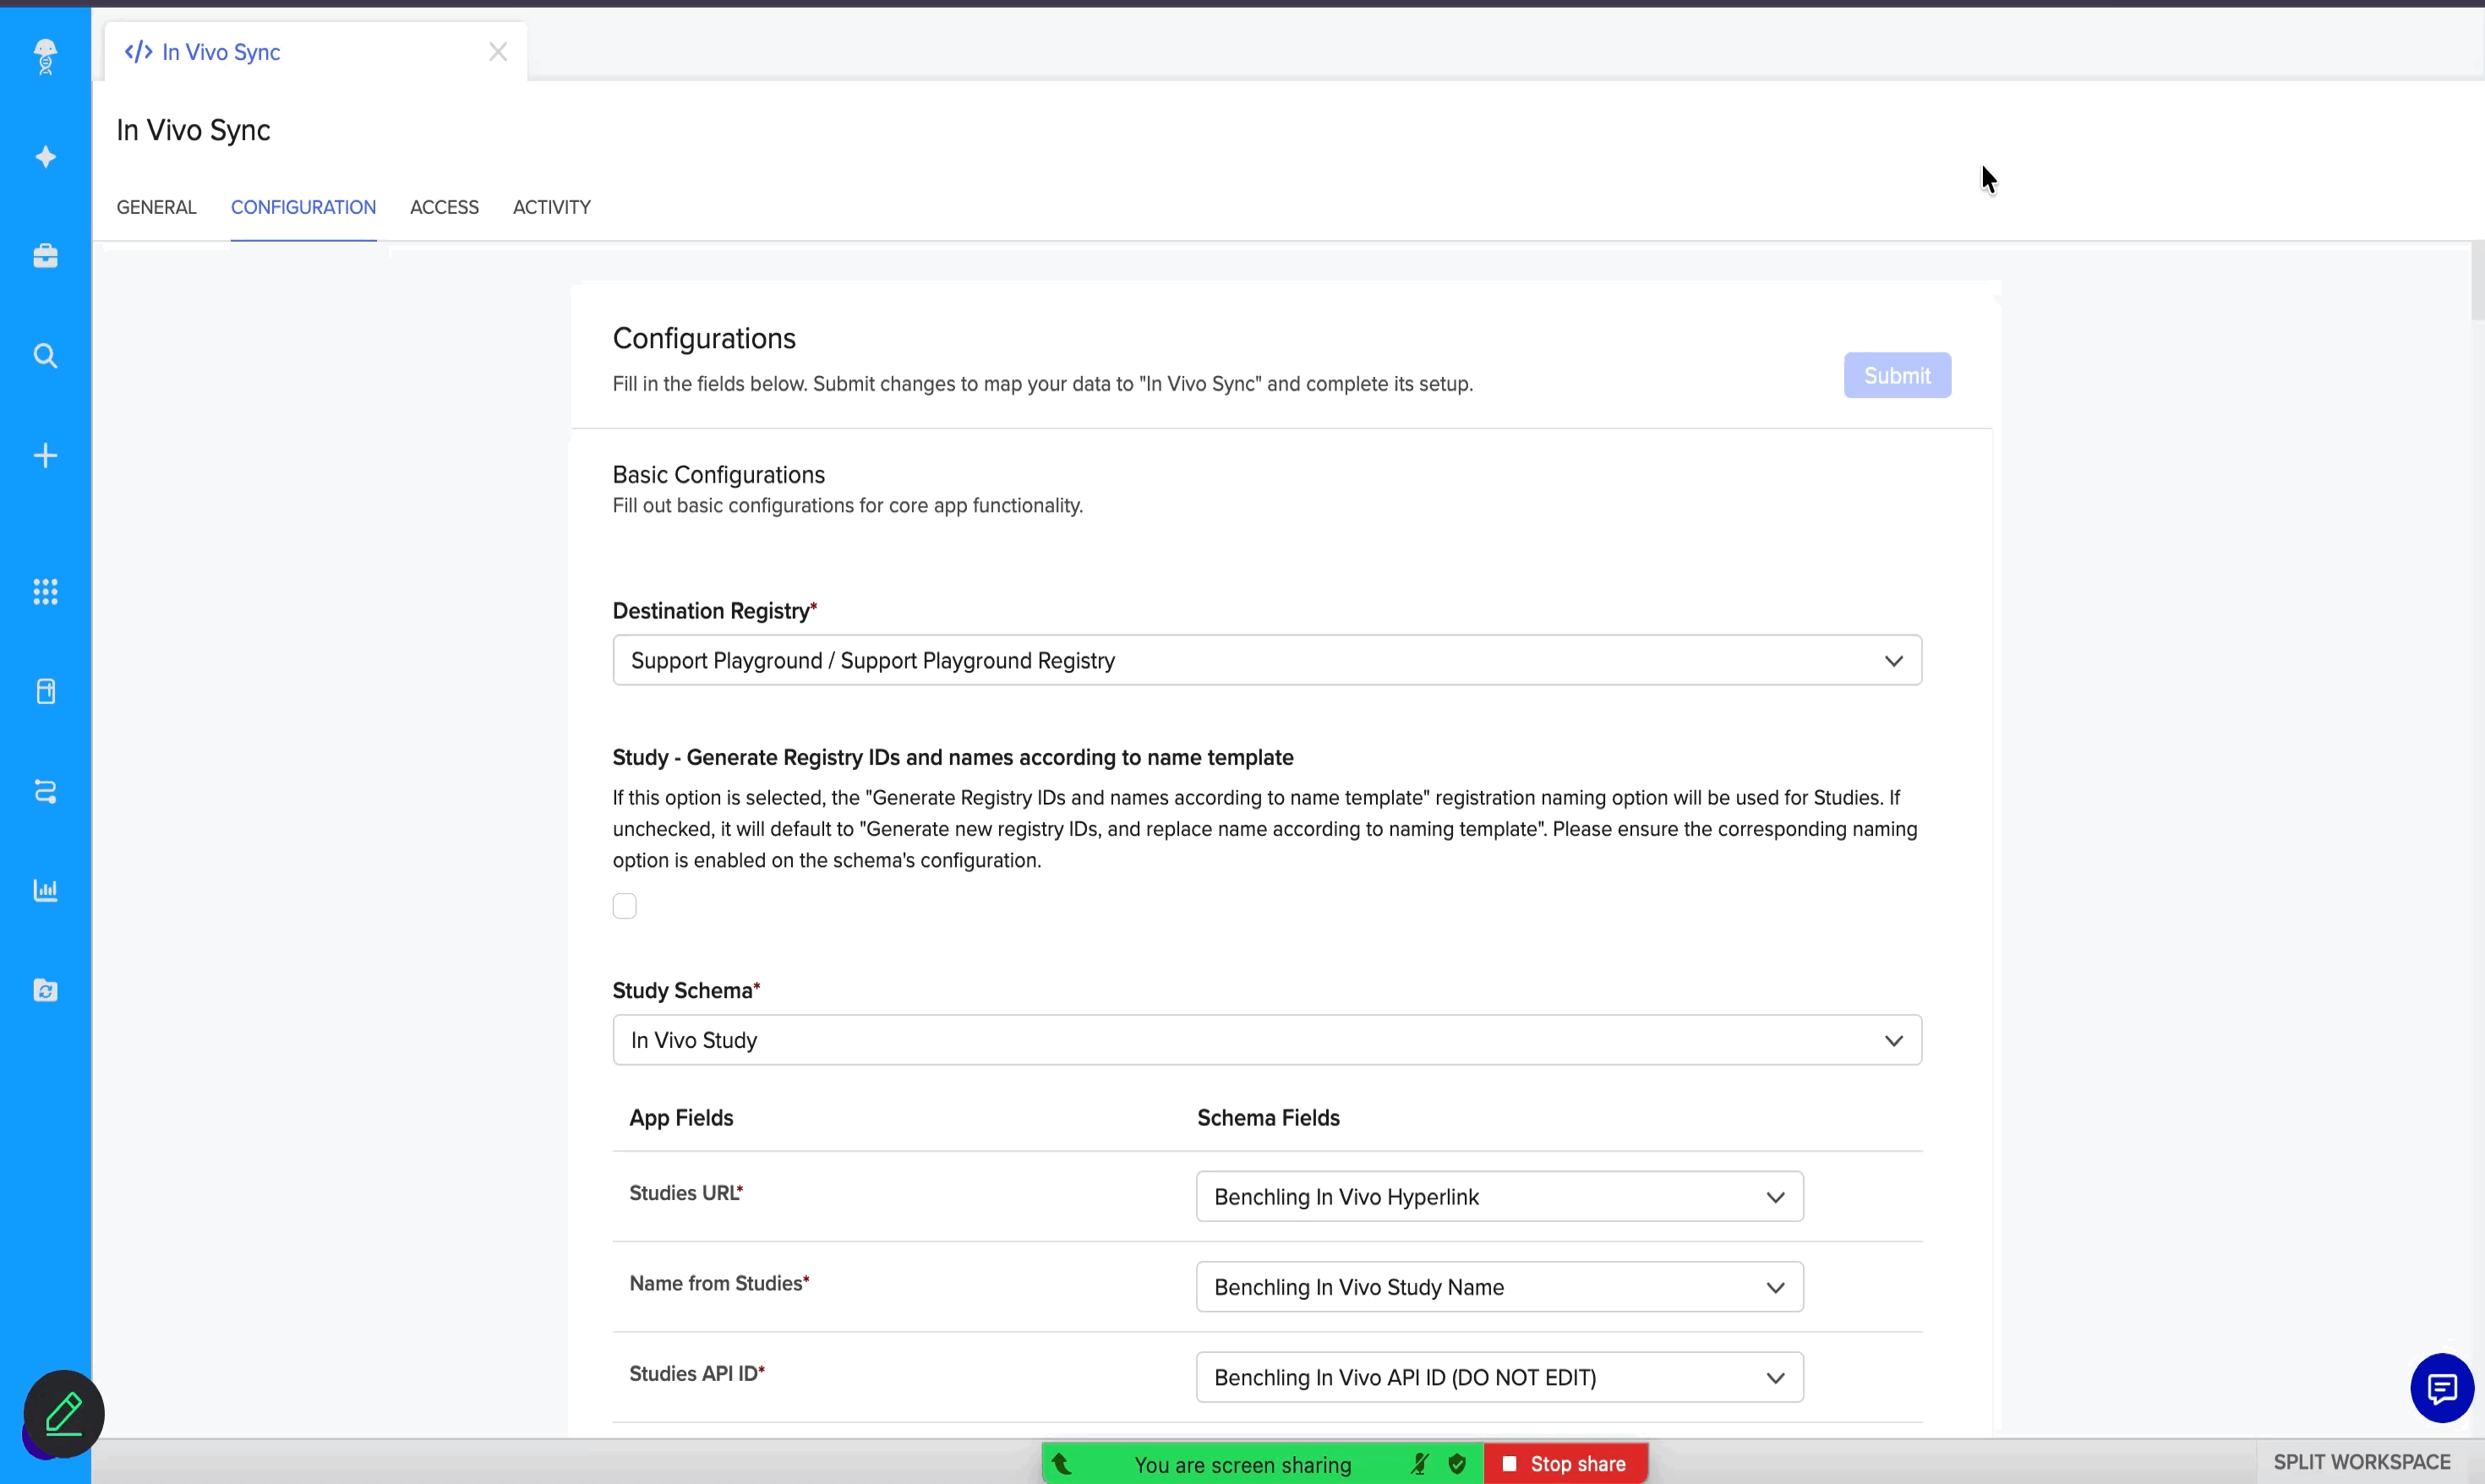The width and height of the screenshot is (2485, 1484).
Task: Open the nine-dot grid apps icon
Action: click(x=45, y=591)
